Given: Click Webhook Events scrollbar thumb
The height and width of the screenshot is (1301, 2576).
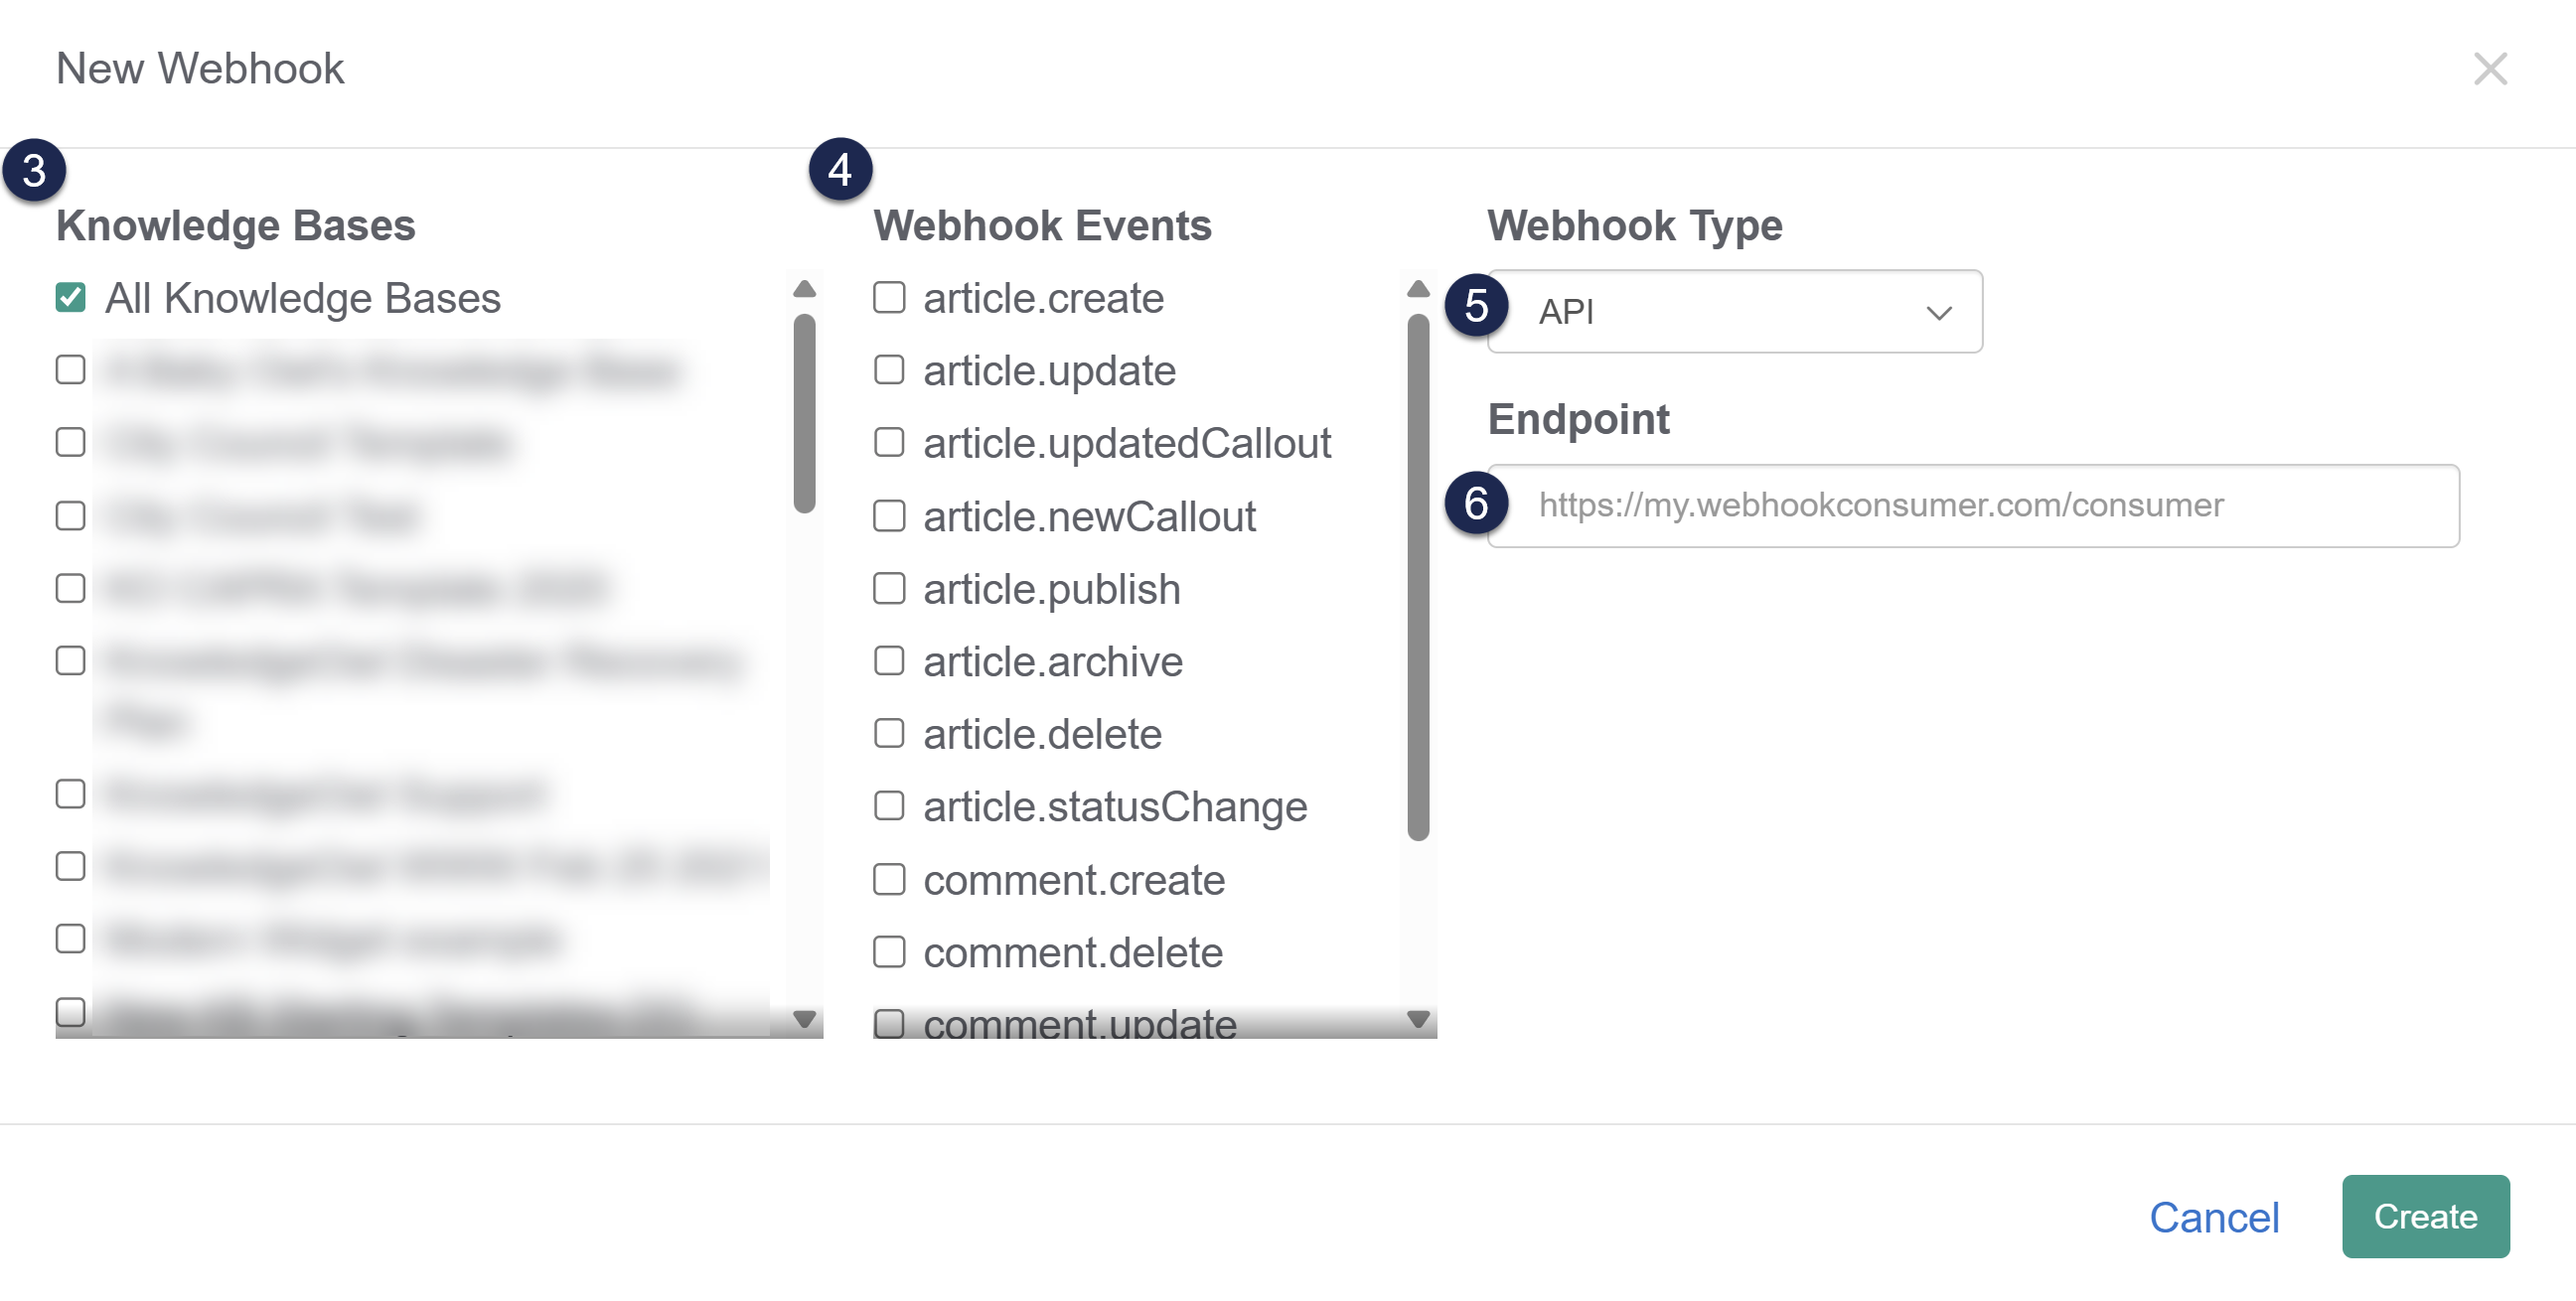Looking at the screenshot, I should (x=1417, y=577).
